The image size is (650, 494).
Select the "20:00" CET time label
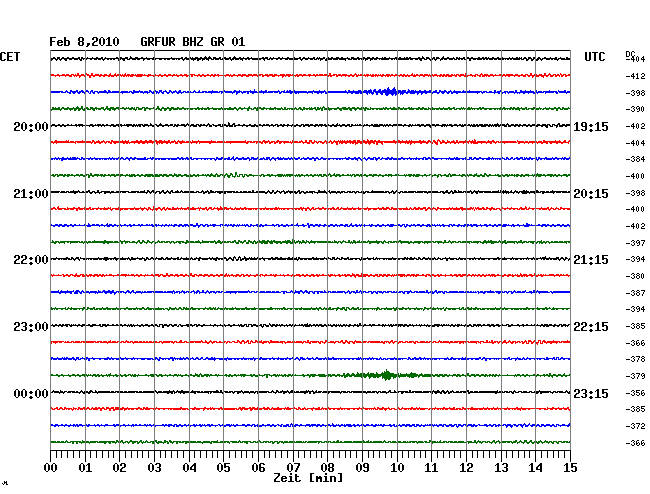[x=31, y=127]
